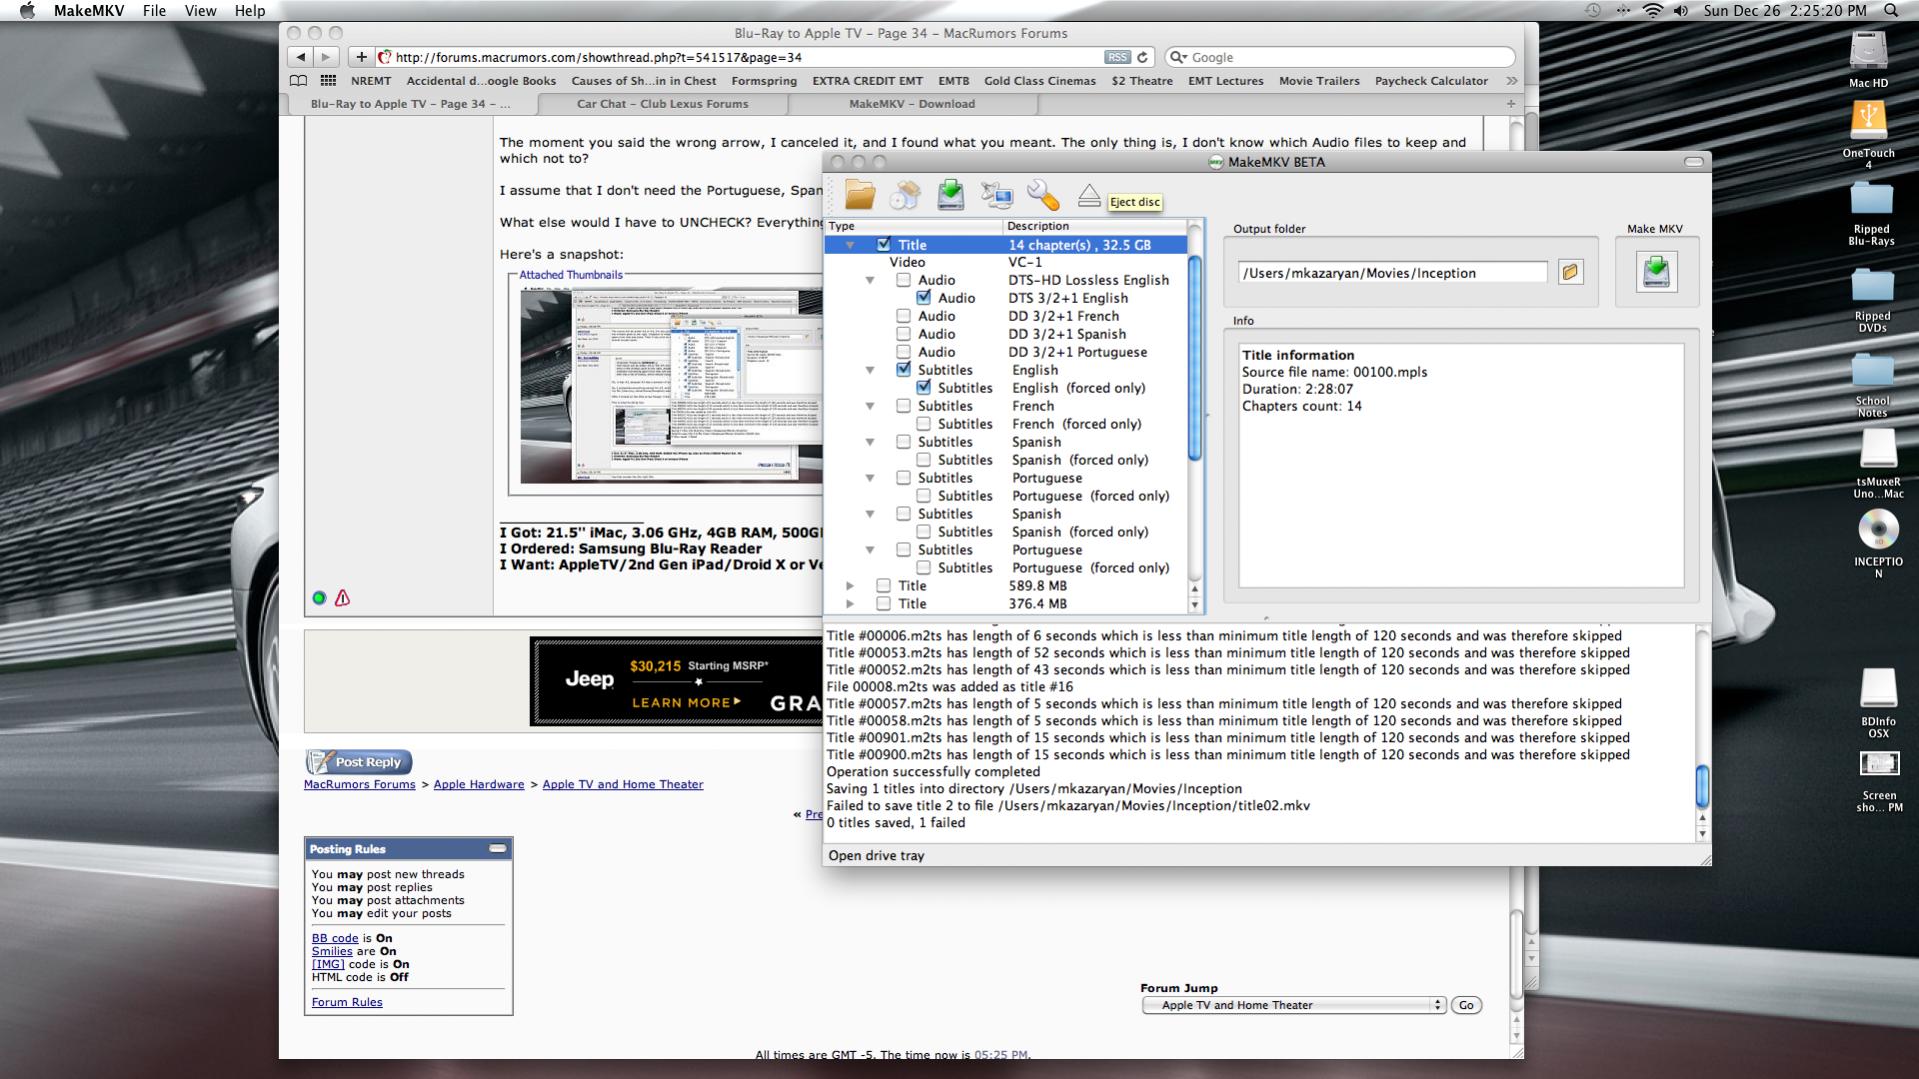The height and width of the screenshot is (1079, 1919).
Task: Collapse the main Title 32.5 GB tree node
Action: (850, 245)
